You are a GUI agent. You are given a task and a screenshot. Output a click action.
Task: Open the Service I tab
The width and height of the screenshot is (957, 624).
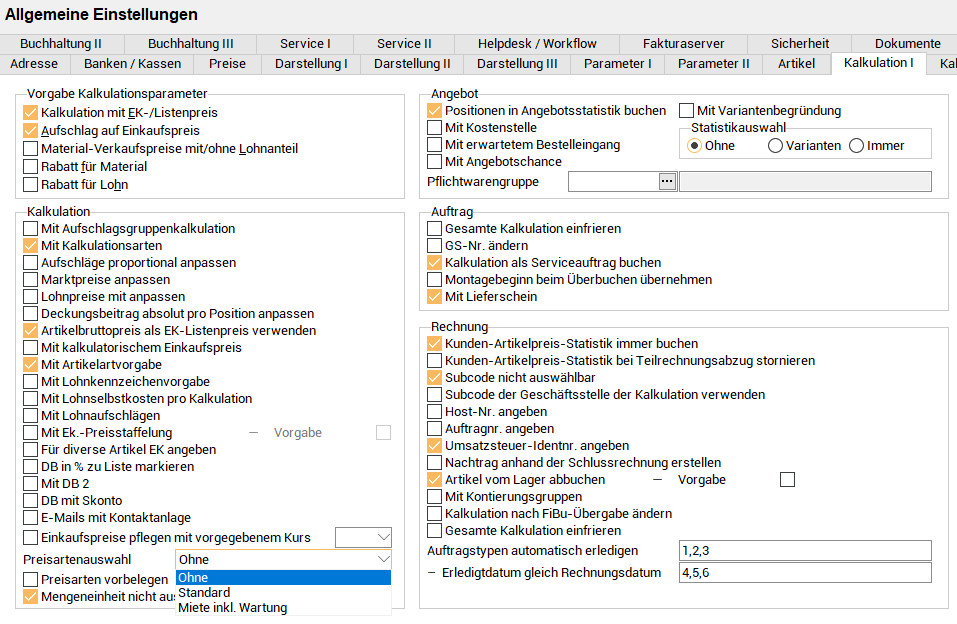(x=305, y=43)
